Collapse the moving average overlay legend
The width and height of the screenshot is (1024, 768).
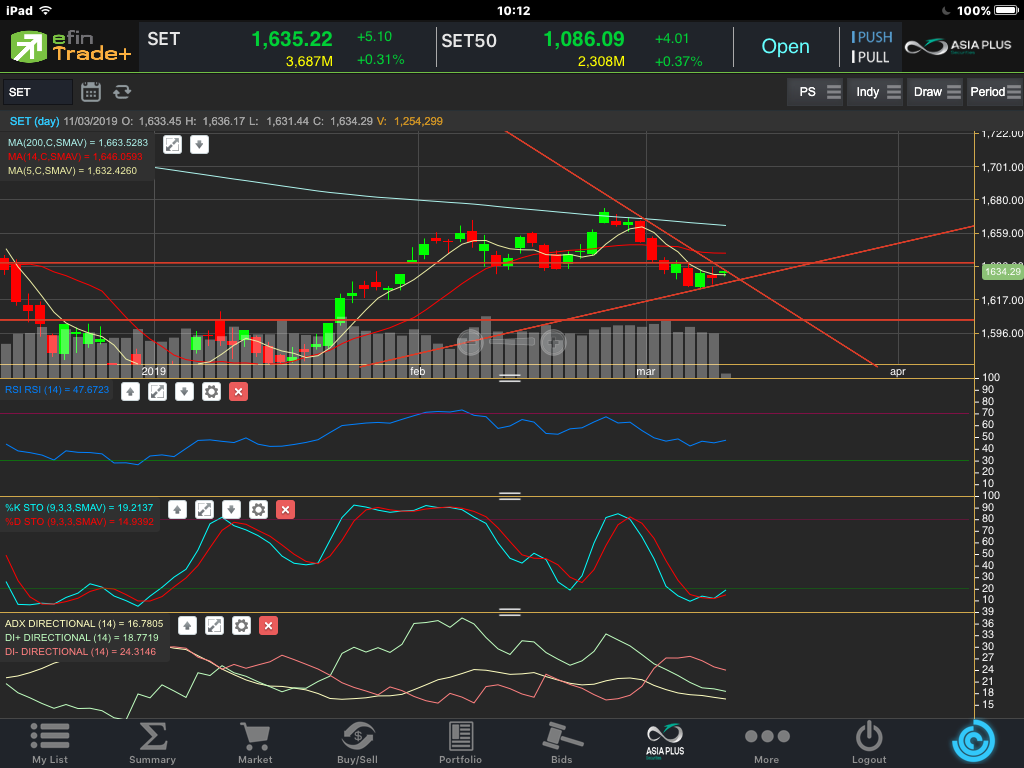pos(200,144)
